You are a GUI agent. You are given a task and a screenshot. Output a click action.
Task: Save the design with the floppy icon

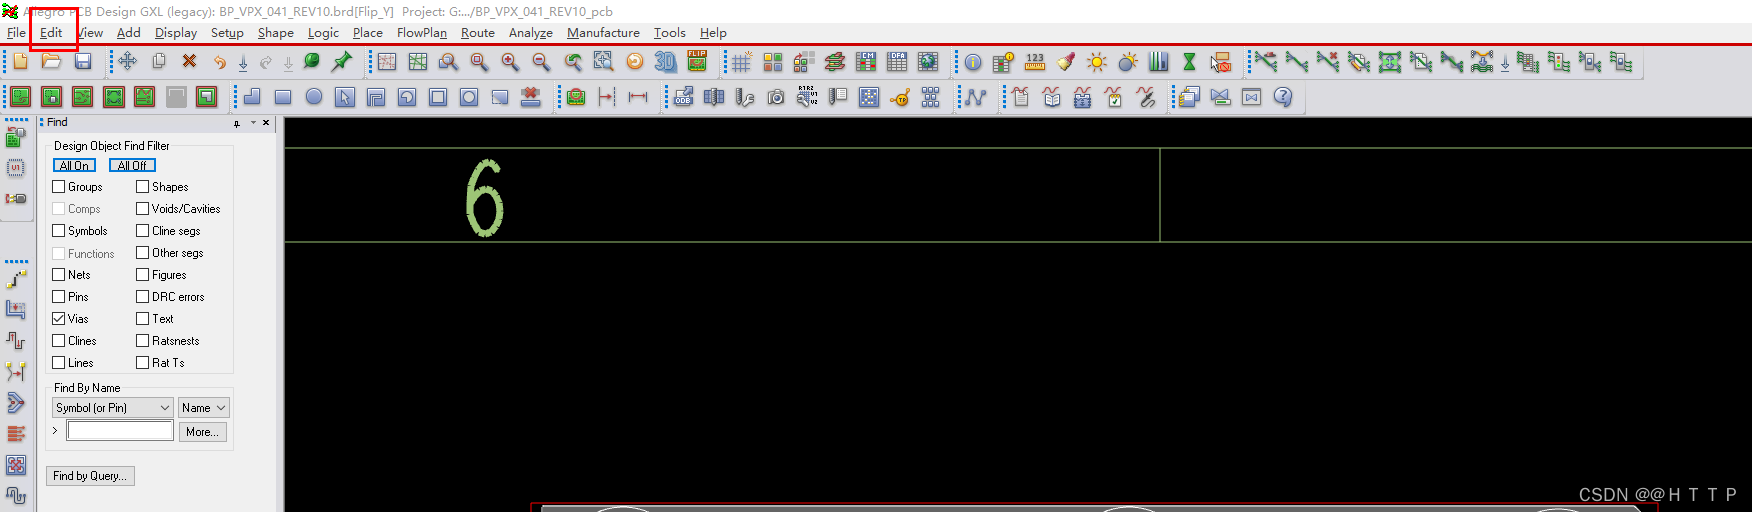tap(83, 62)
